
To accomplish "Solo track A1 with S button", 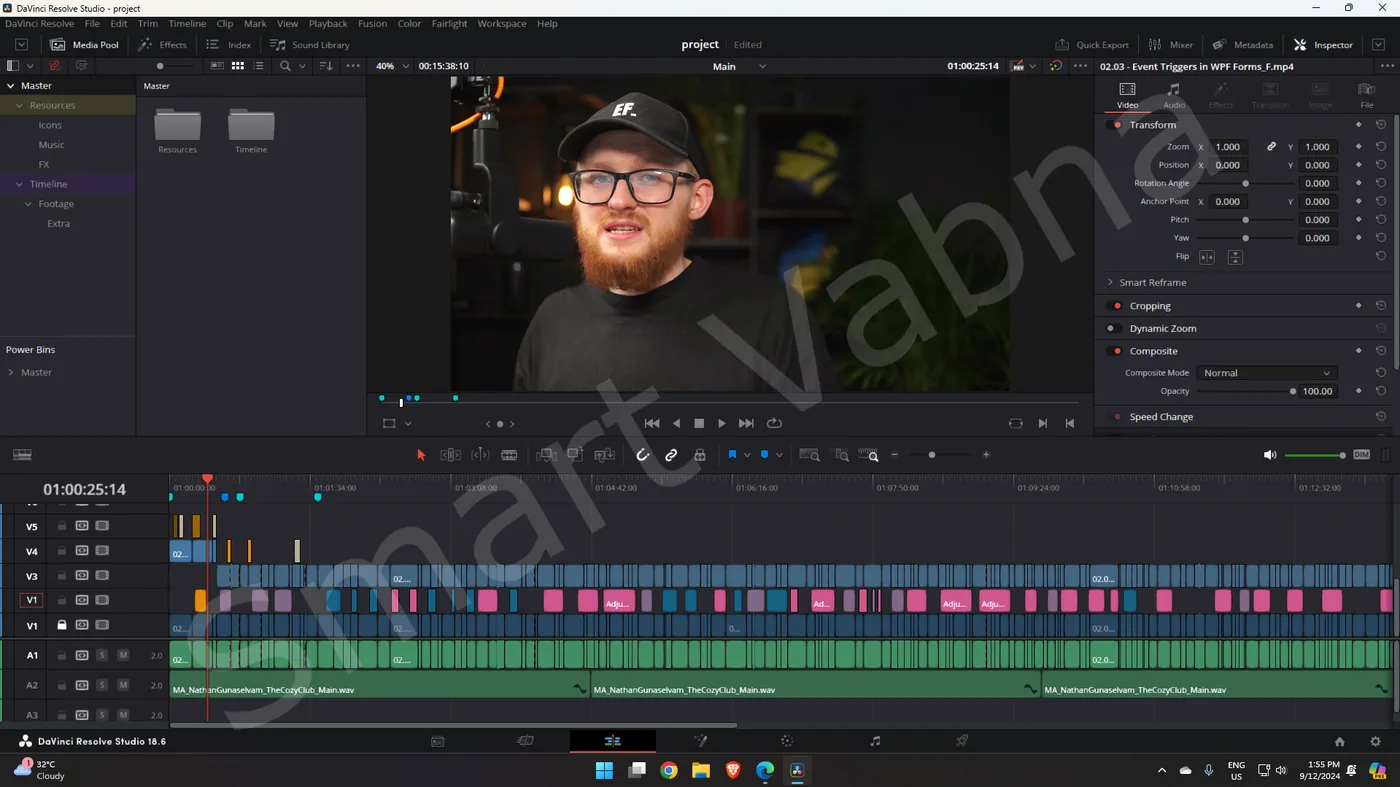I will point(102,656).
